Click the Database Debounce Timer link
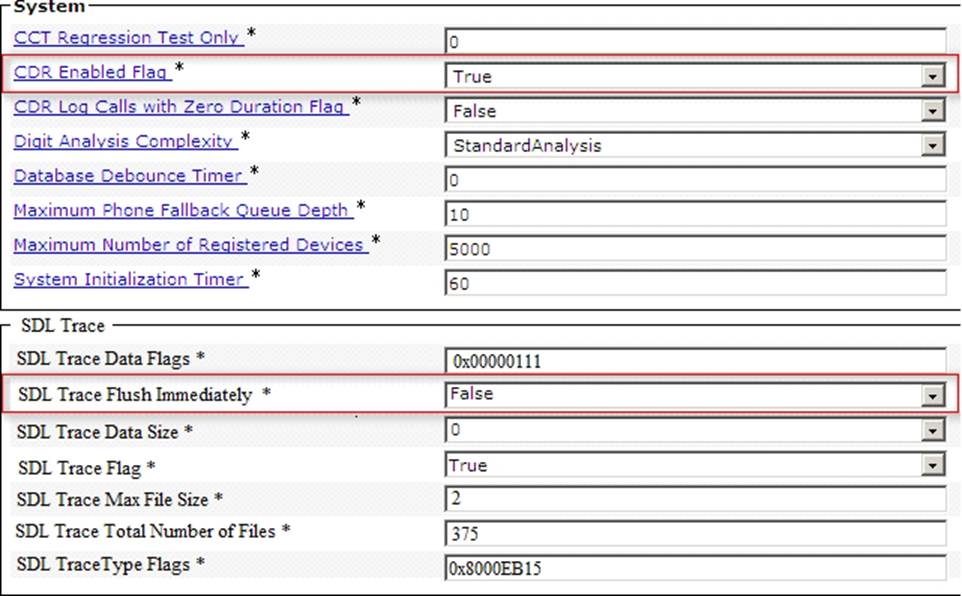The image size is (962, 596). coord(129,176)
